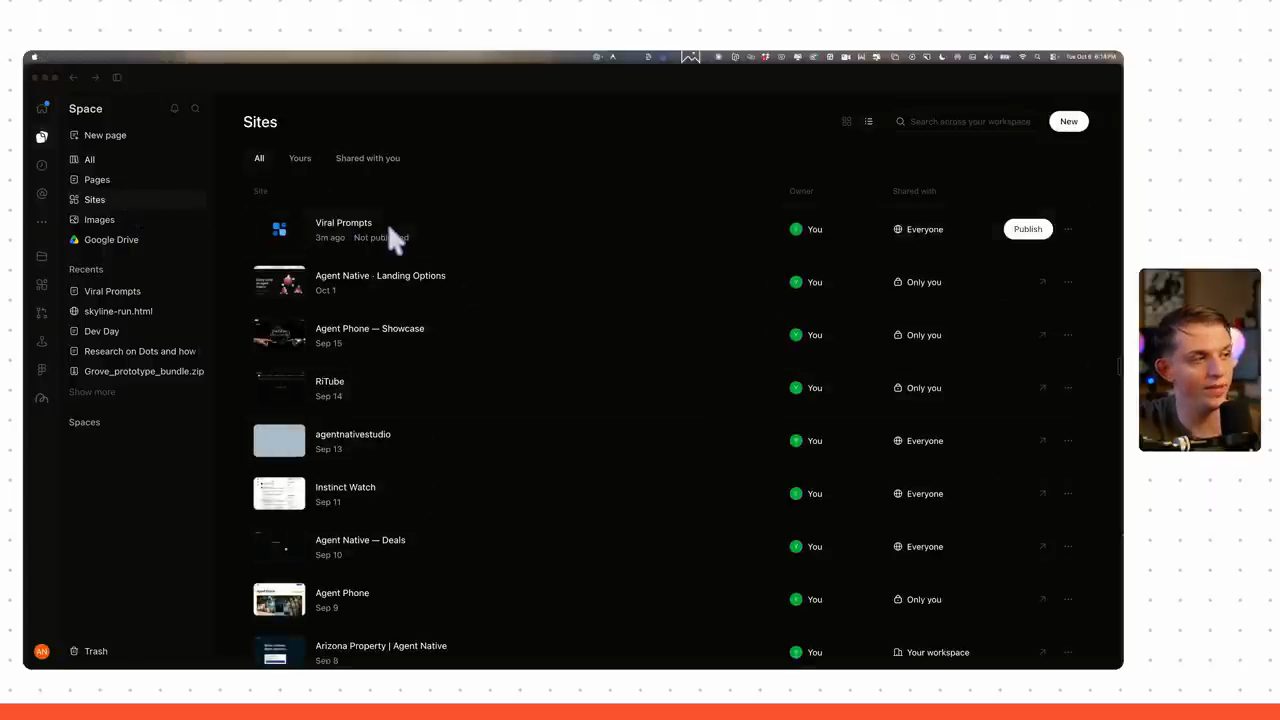The image size is (1280, 720).
Task: Open Dev Day from Recents
Action: [102, 331]
